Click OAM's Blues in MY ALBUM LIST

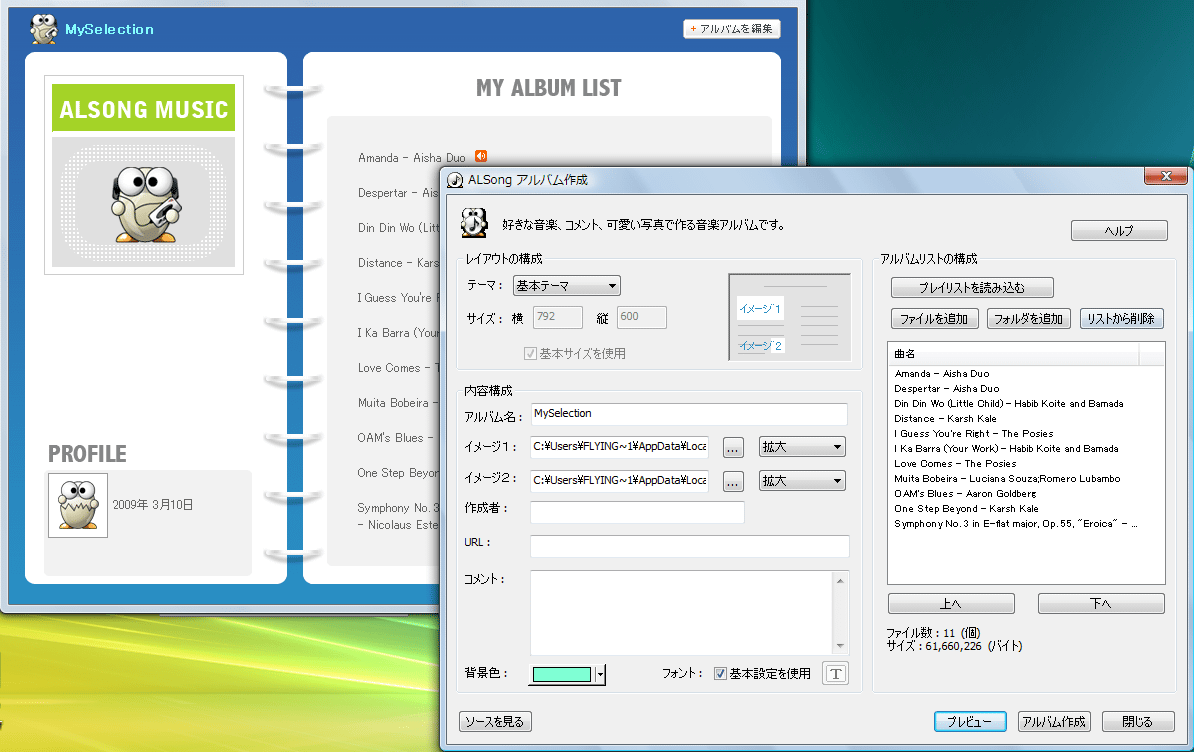click(395, 438)
